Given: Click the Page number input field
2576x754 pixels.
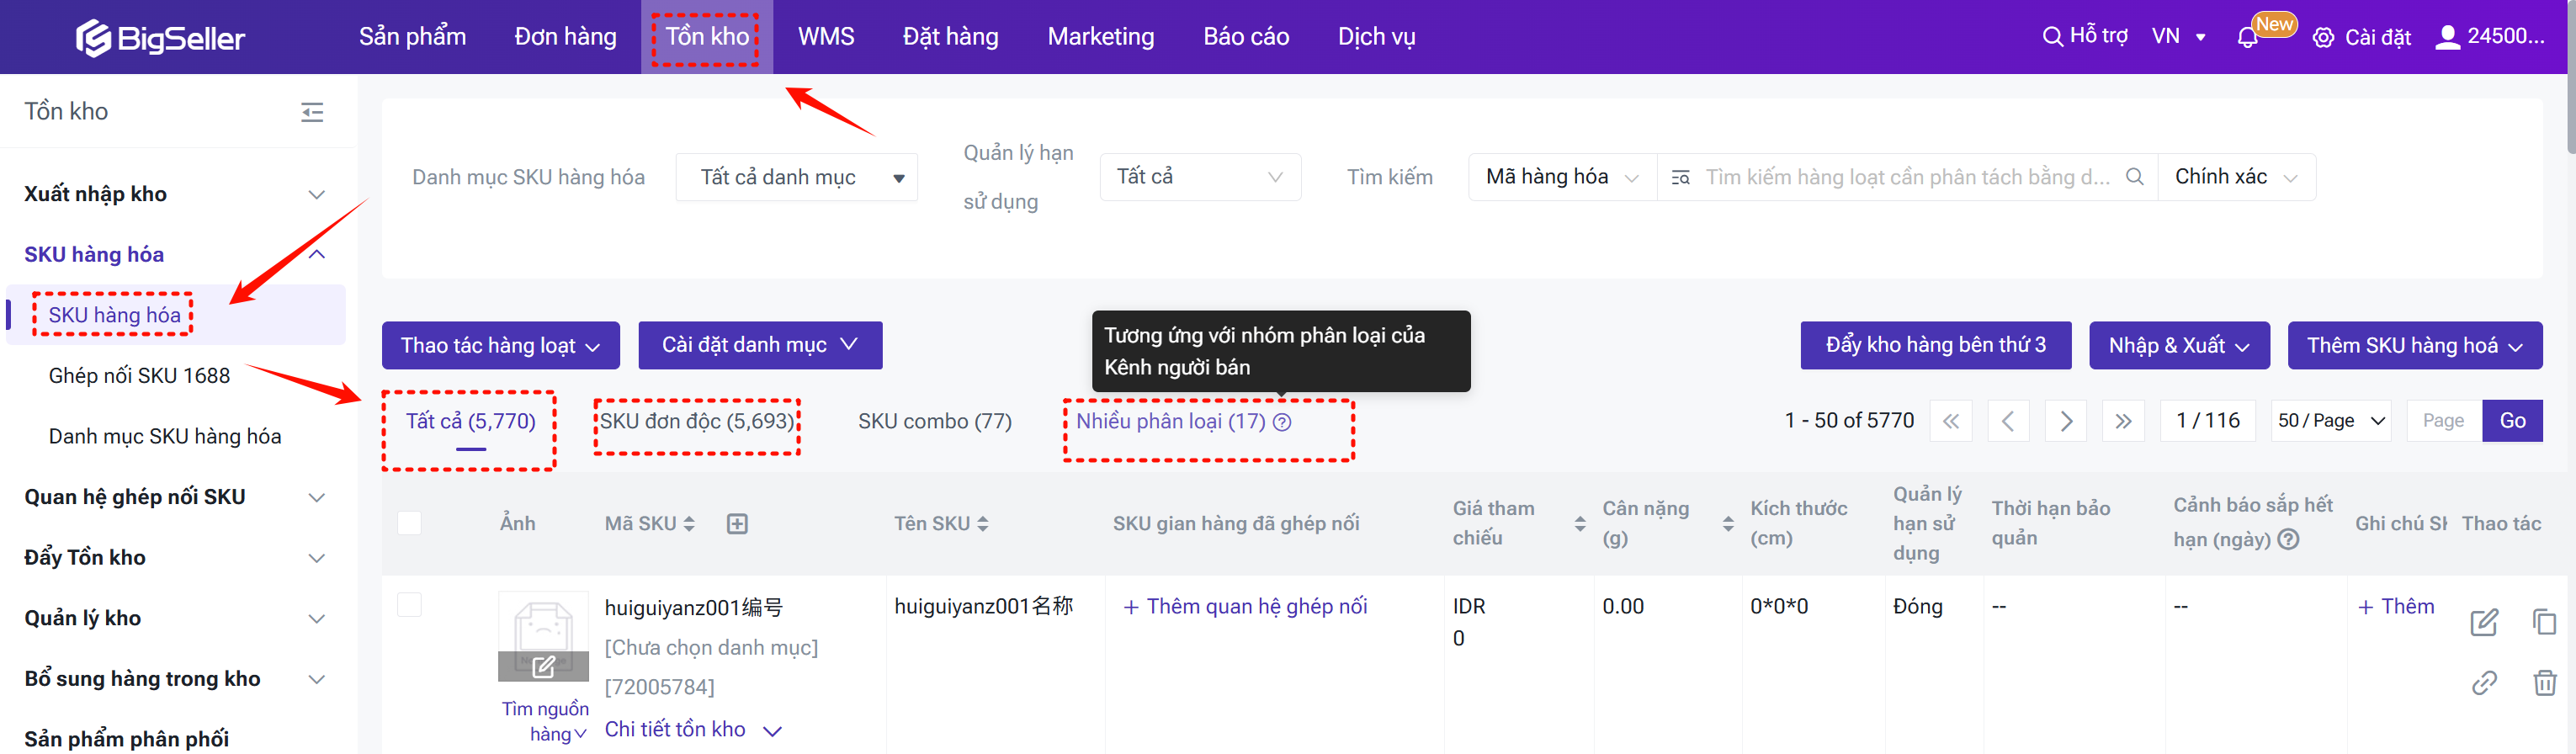Looking at the screenshot, I should pos(2443,421).
